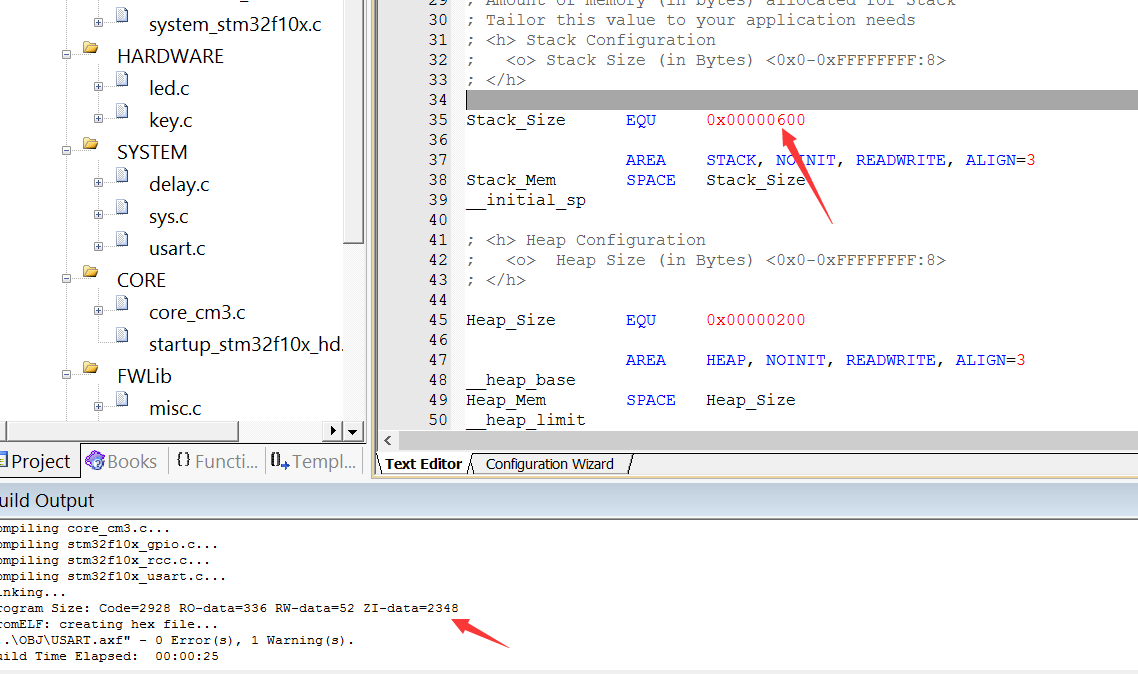Click the usart.c file icon

coord(123,239)
